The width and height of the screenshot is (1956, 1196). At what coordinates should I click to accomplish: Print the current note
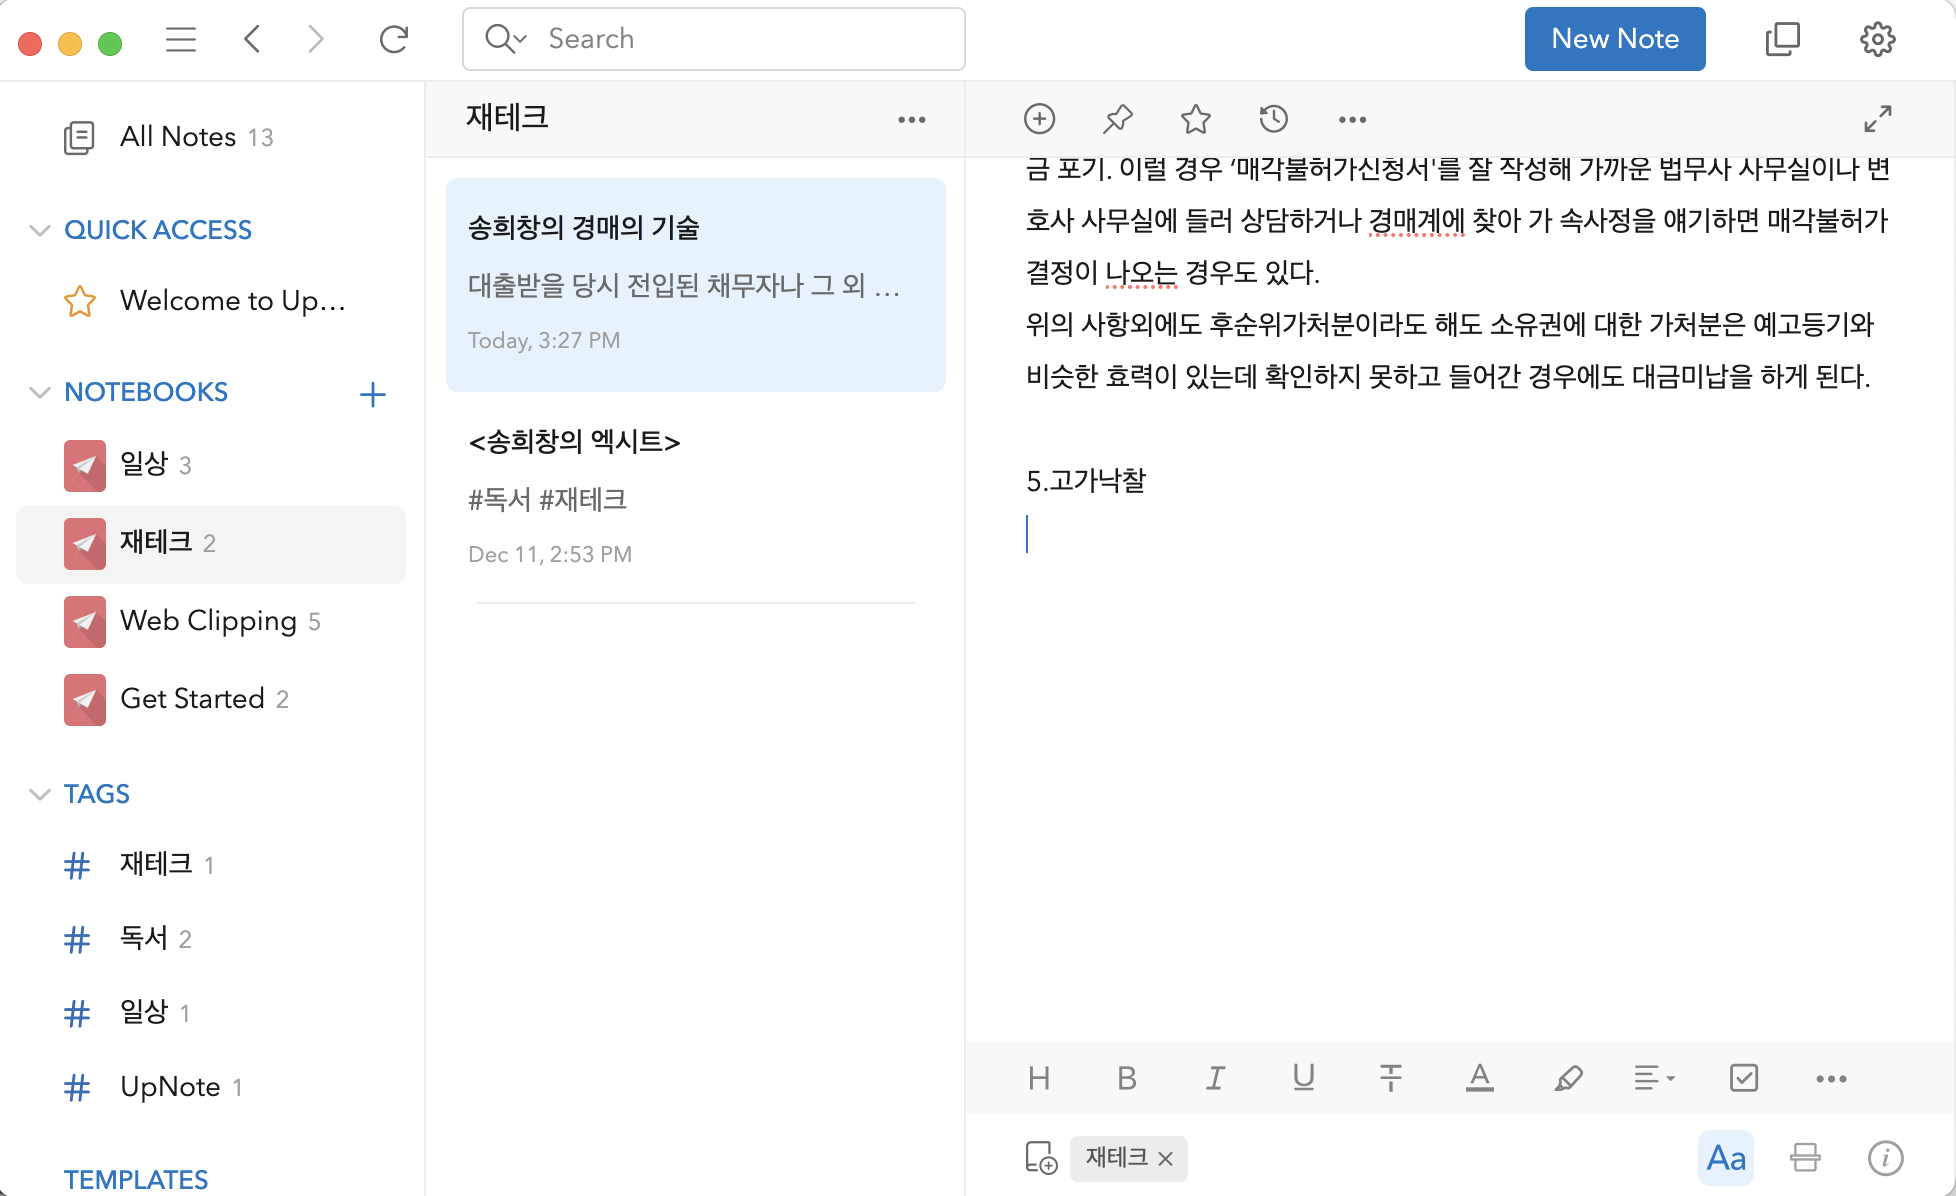pos(1805,1158)
